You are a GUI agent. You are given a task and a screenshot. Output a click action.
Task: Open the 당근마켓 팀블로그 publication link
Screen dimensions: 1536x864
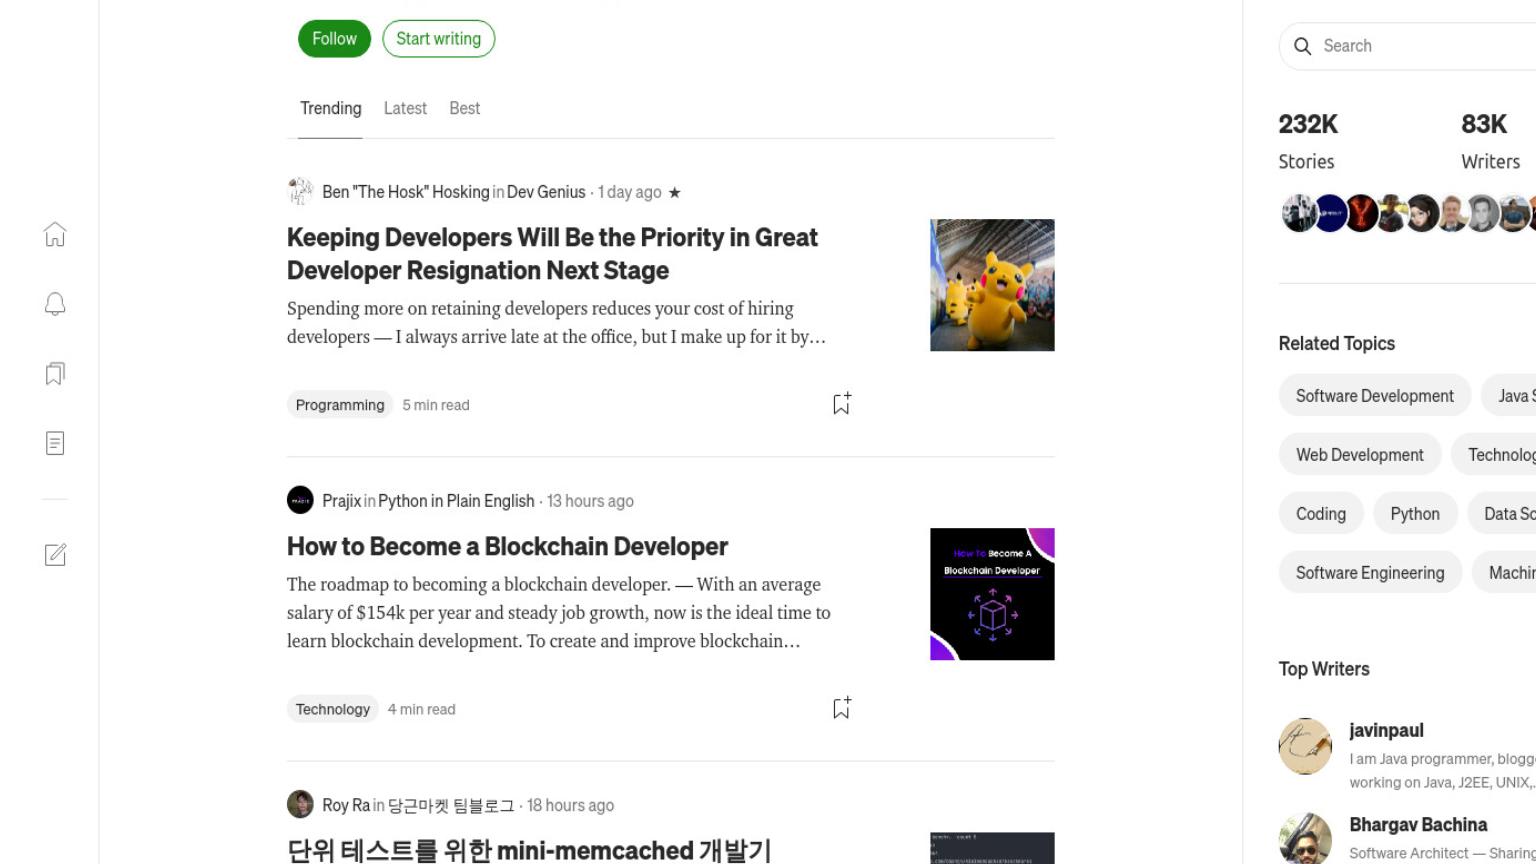451,805
